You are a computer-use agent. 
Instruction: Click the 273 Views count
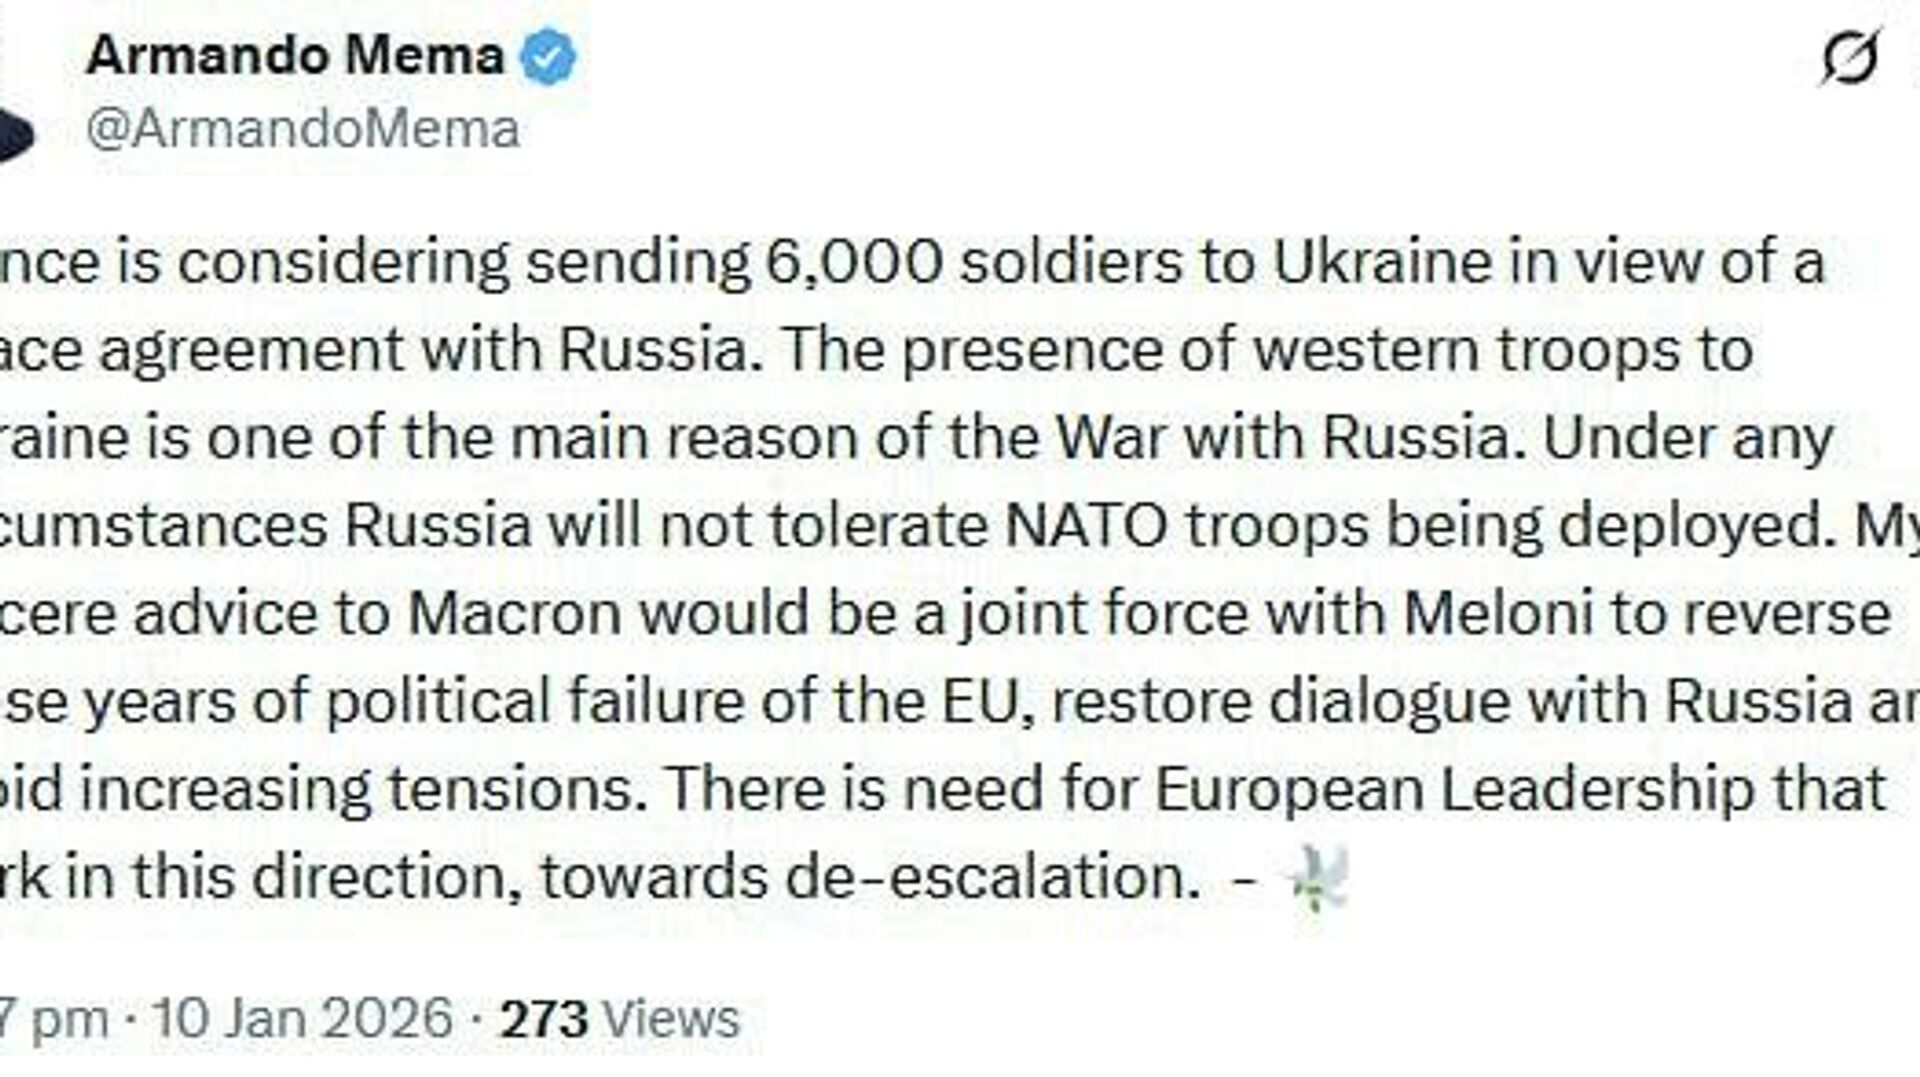coord(619,1019)
